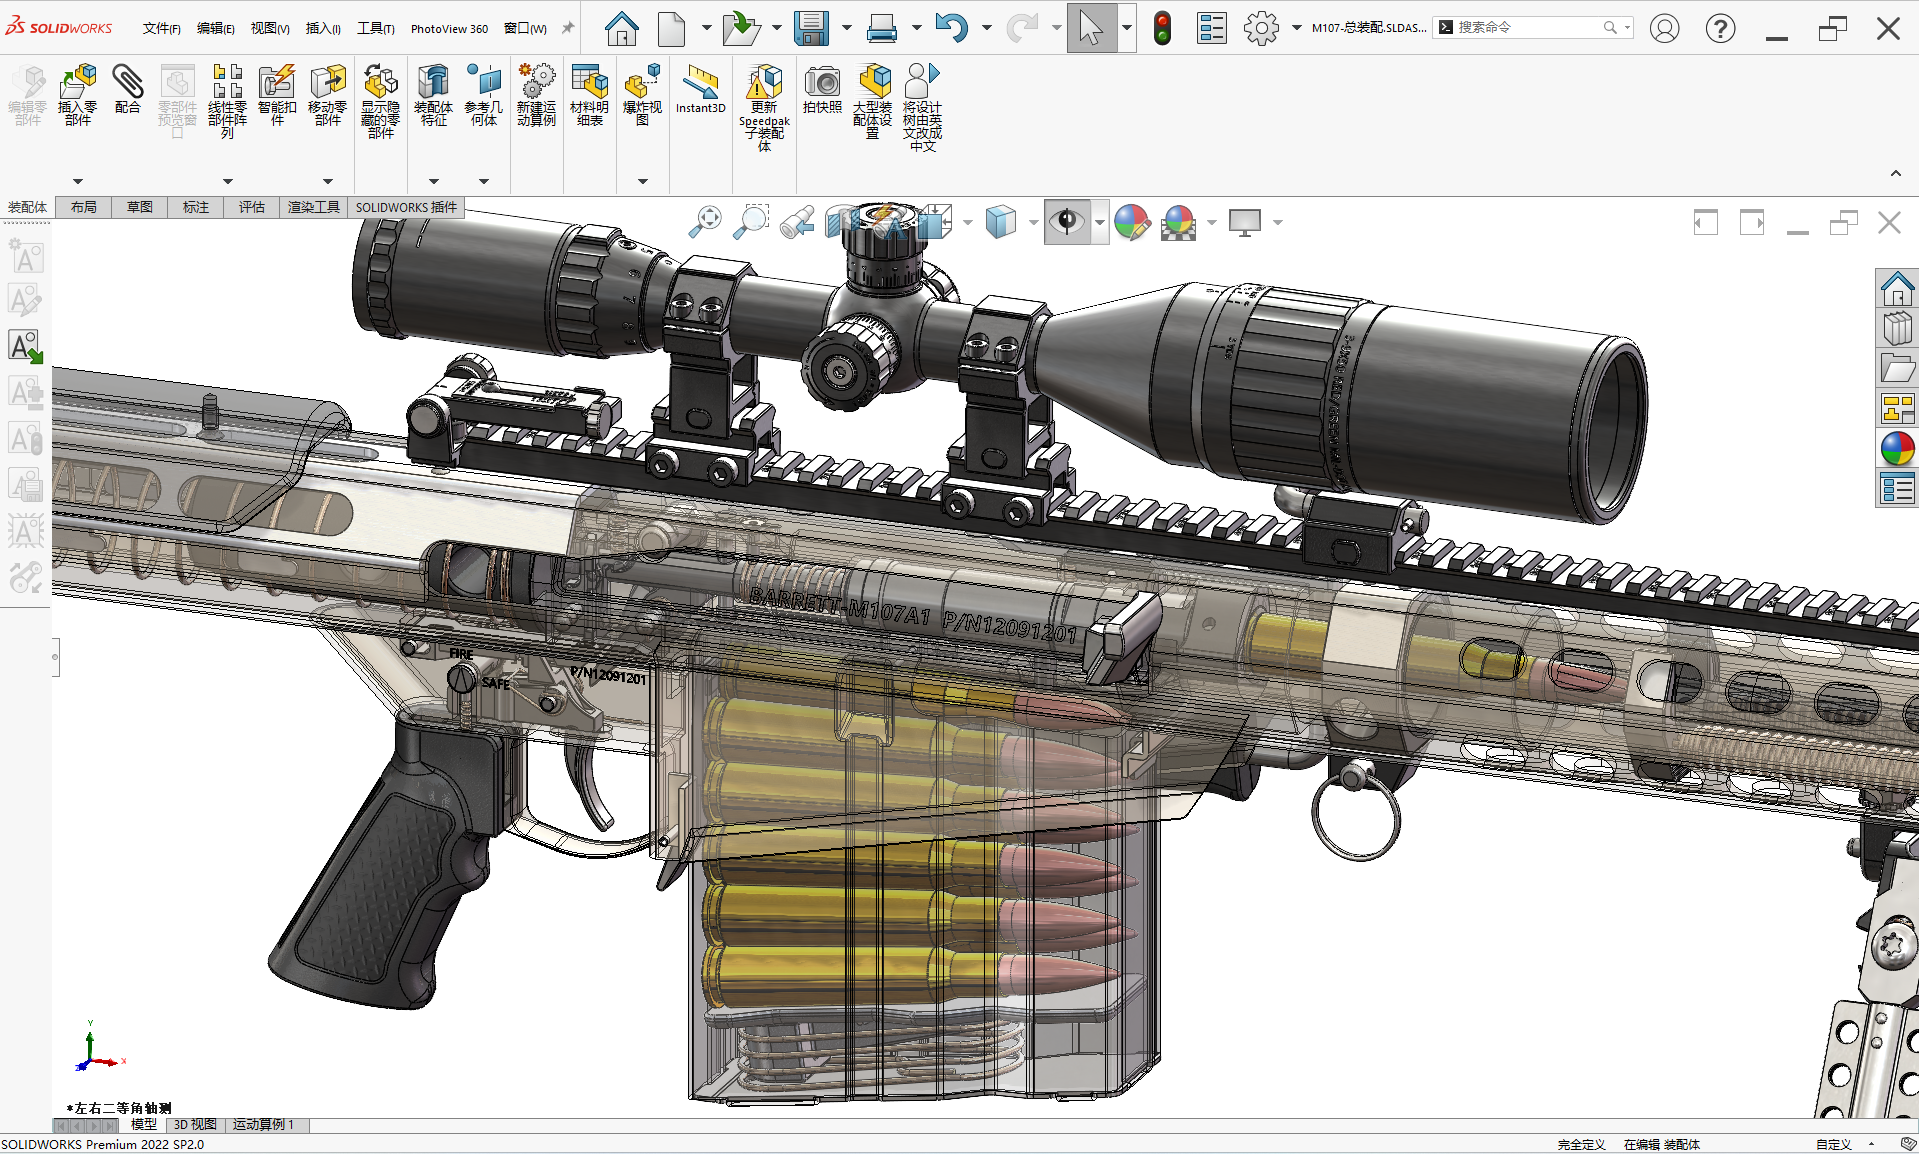This screenshot has height=1154, width=1919.
Task: Click the 爆炸视图 (Exploded View) tool
Action: [642, 96]
